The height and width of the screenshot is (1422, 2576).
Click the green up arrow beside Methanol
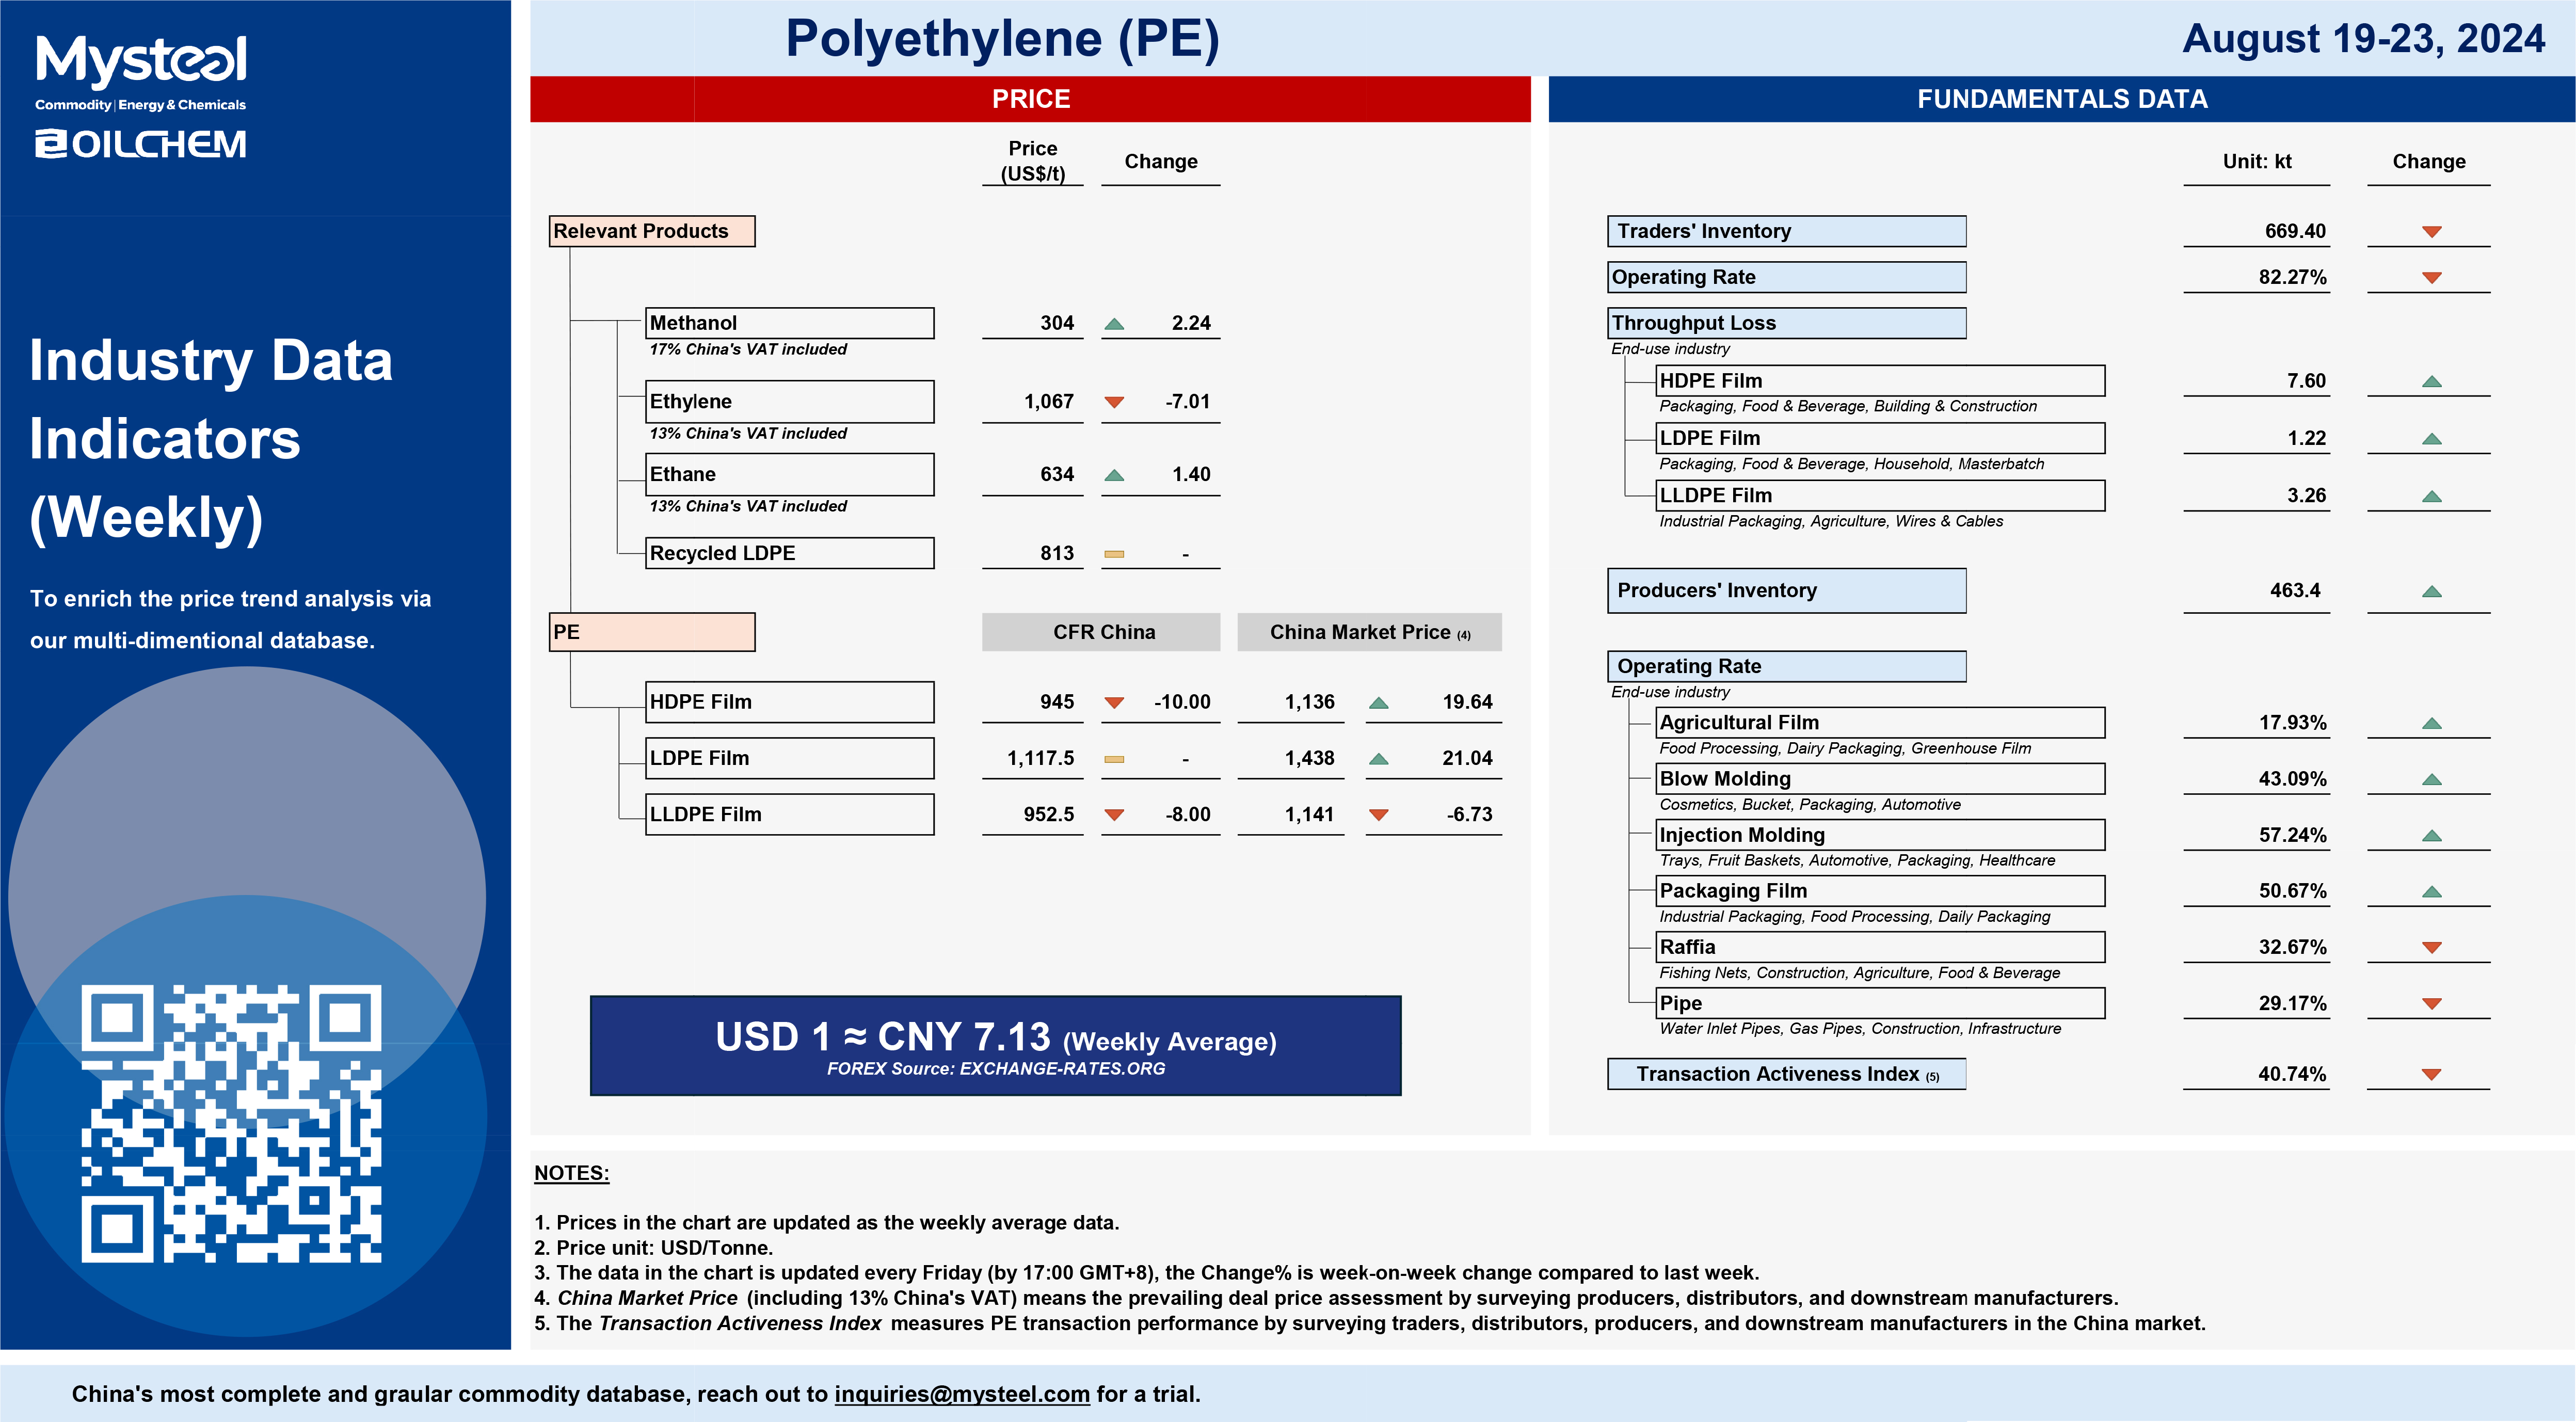point(1114,324)
